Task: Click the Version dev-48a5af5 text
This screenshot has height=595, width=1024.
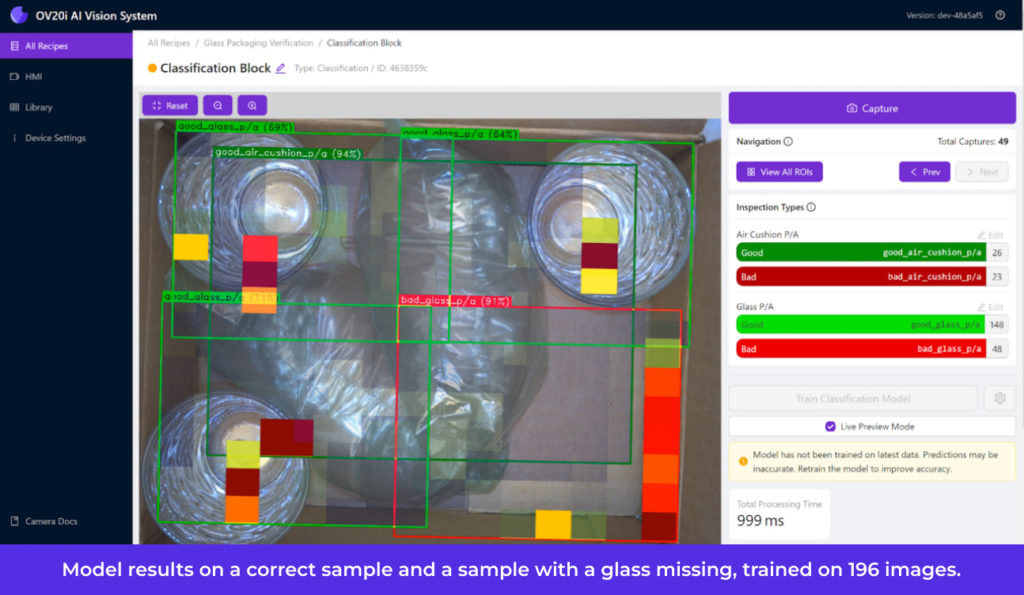Action: (x=944, y=15)
